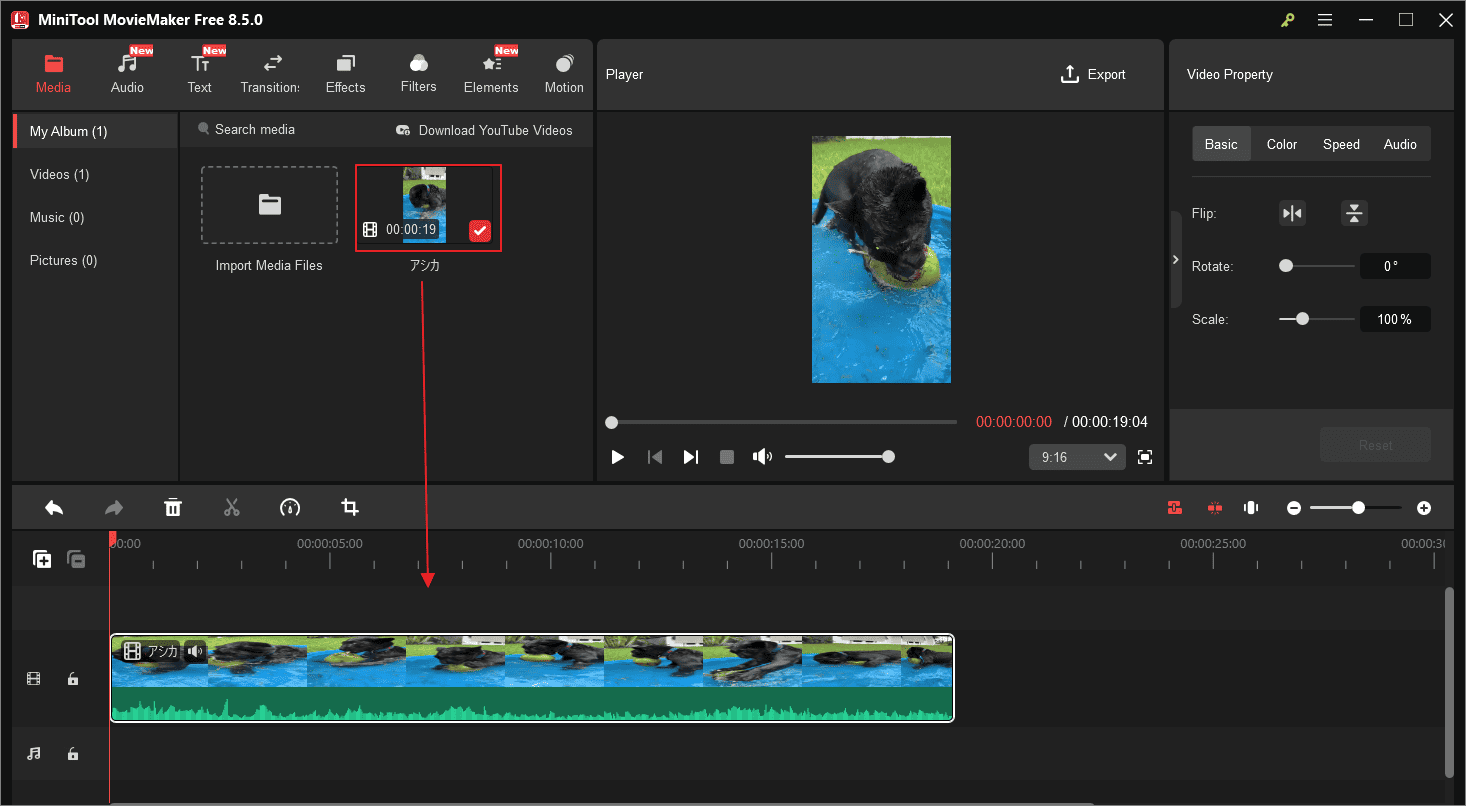This screenshot has height=806, width=1466.
Task: Lock the music track
Action: pos(72,753)
